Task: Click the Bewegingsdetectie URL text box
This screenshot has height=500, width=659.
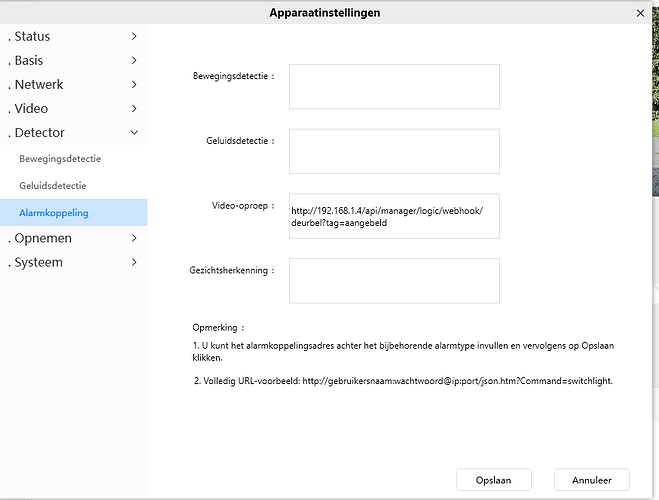Action: click(394, 87)
